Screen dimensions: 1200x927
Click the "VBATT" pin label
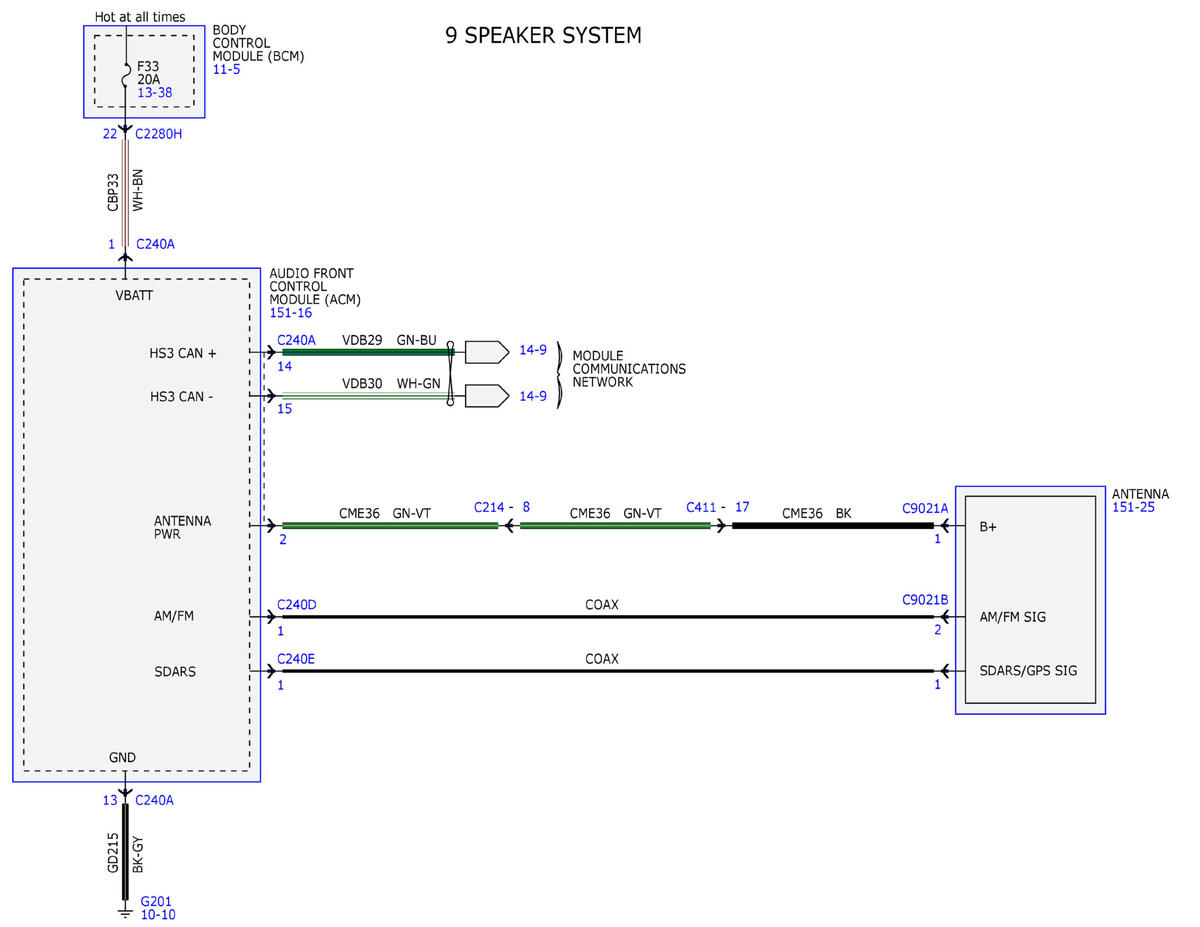coord(134,295)
